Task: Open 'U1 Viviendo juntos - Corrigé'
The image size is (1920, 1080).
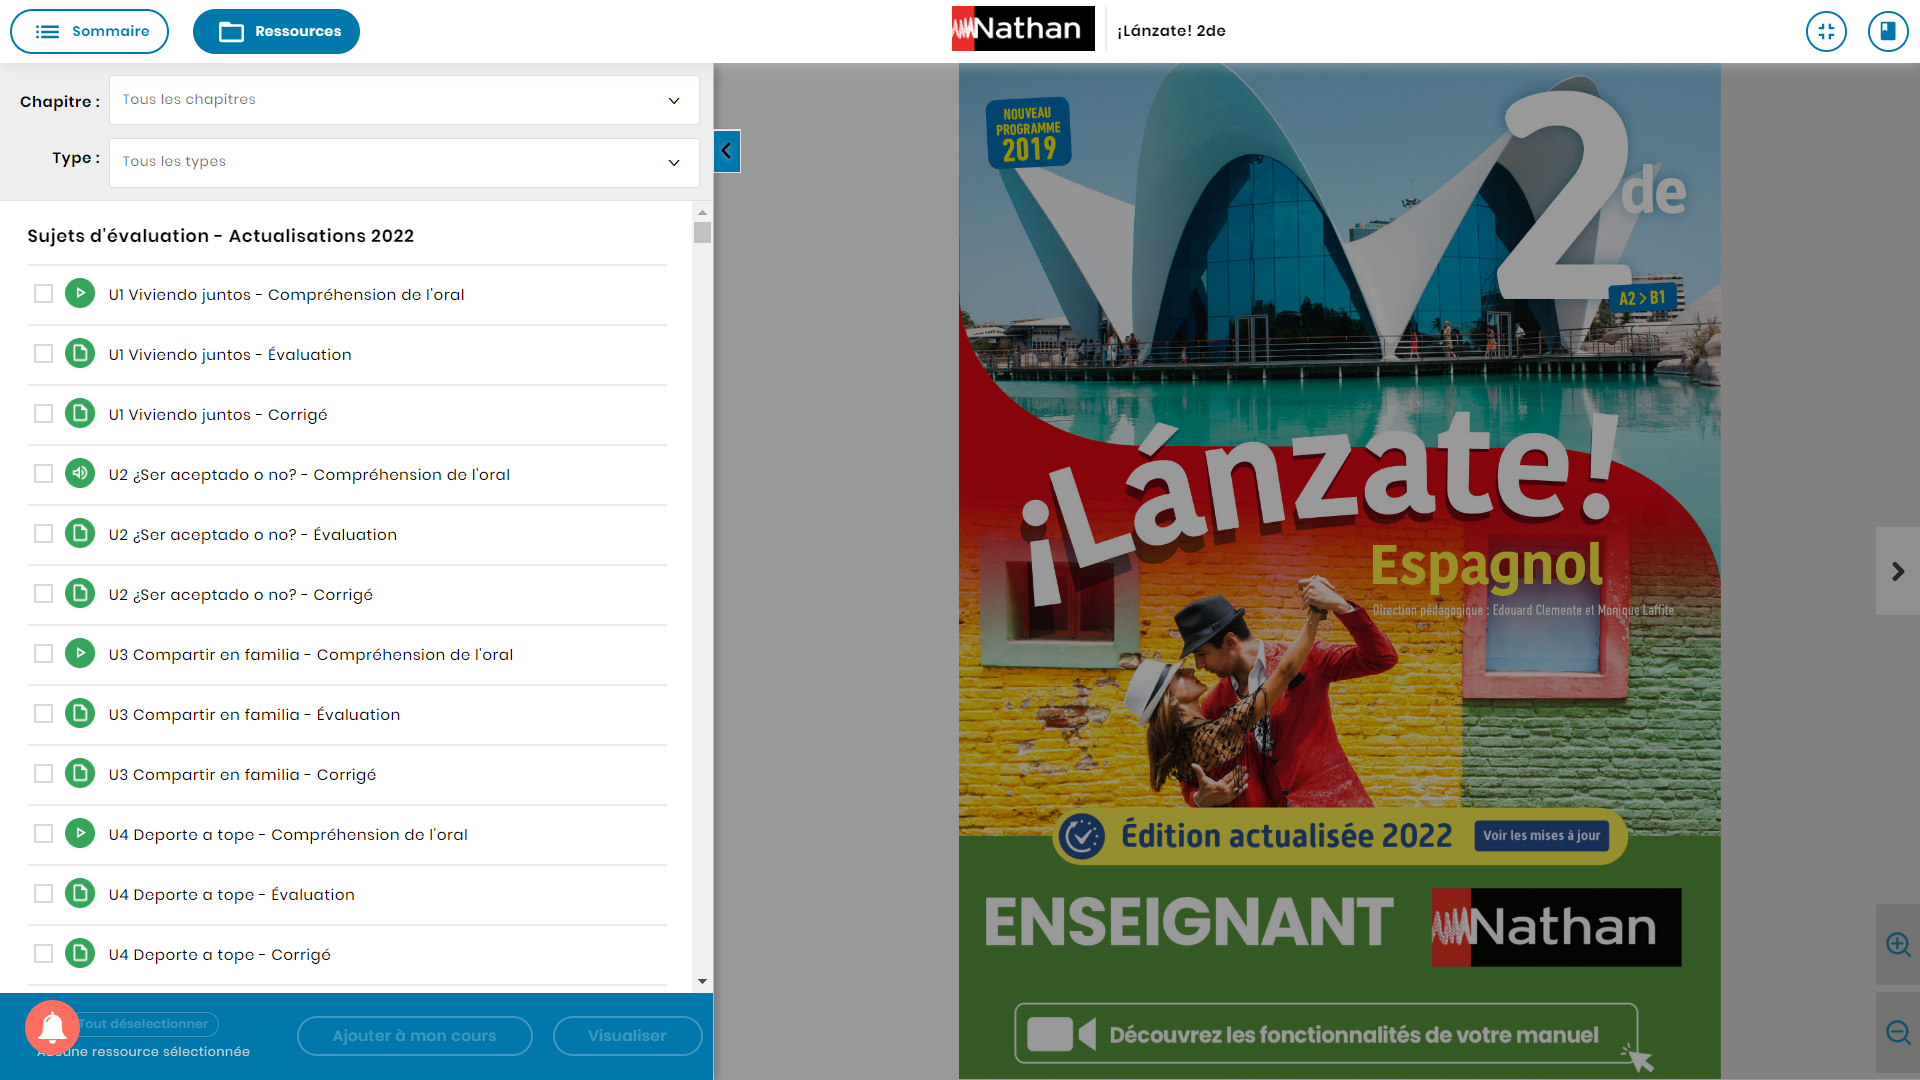Action: click(218, 415)
